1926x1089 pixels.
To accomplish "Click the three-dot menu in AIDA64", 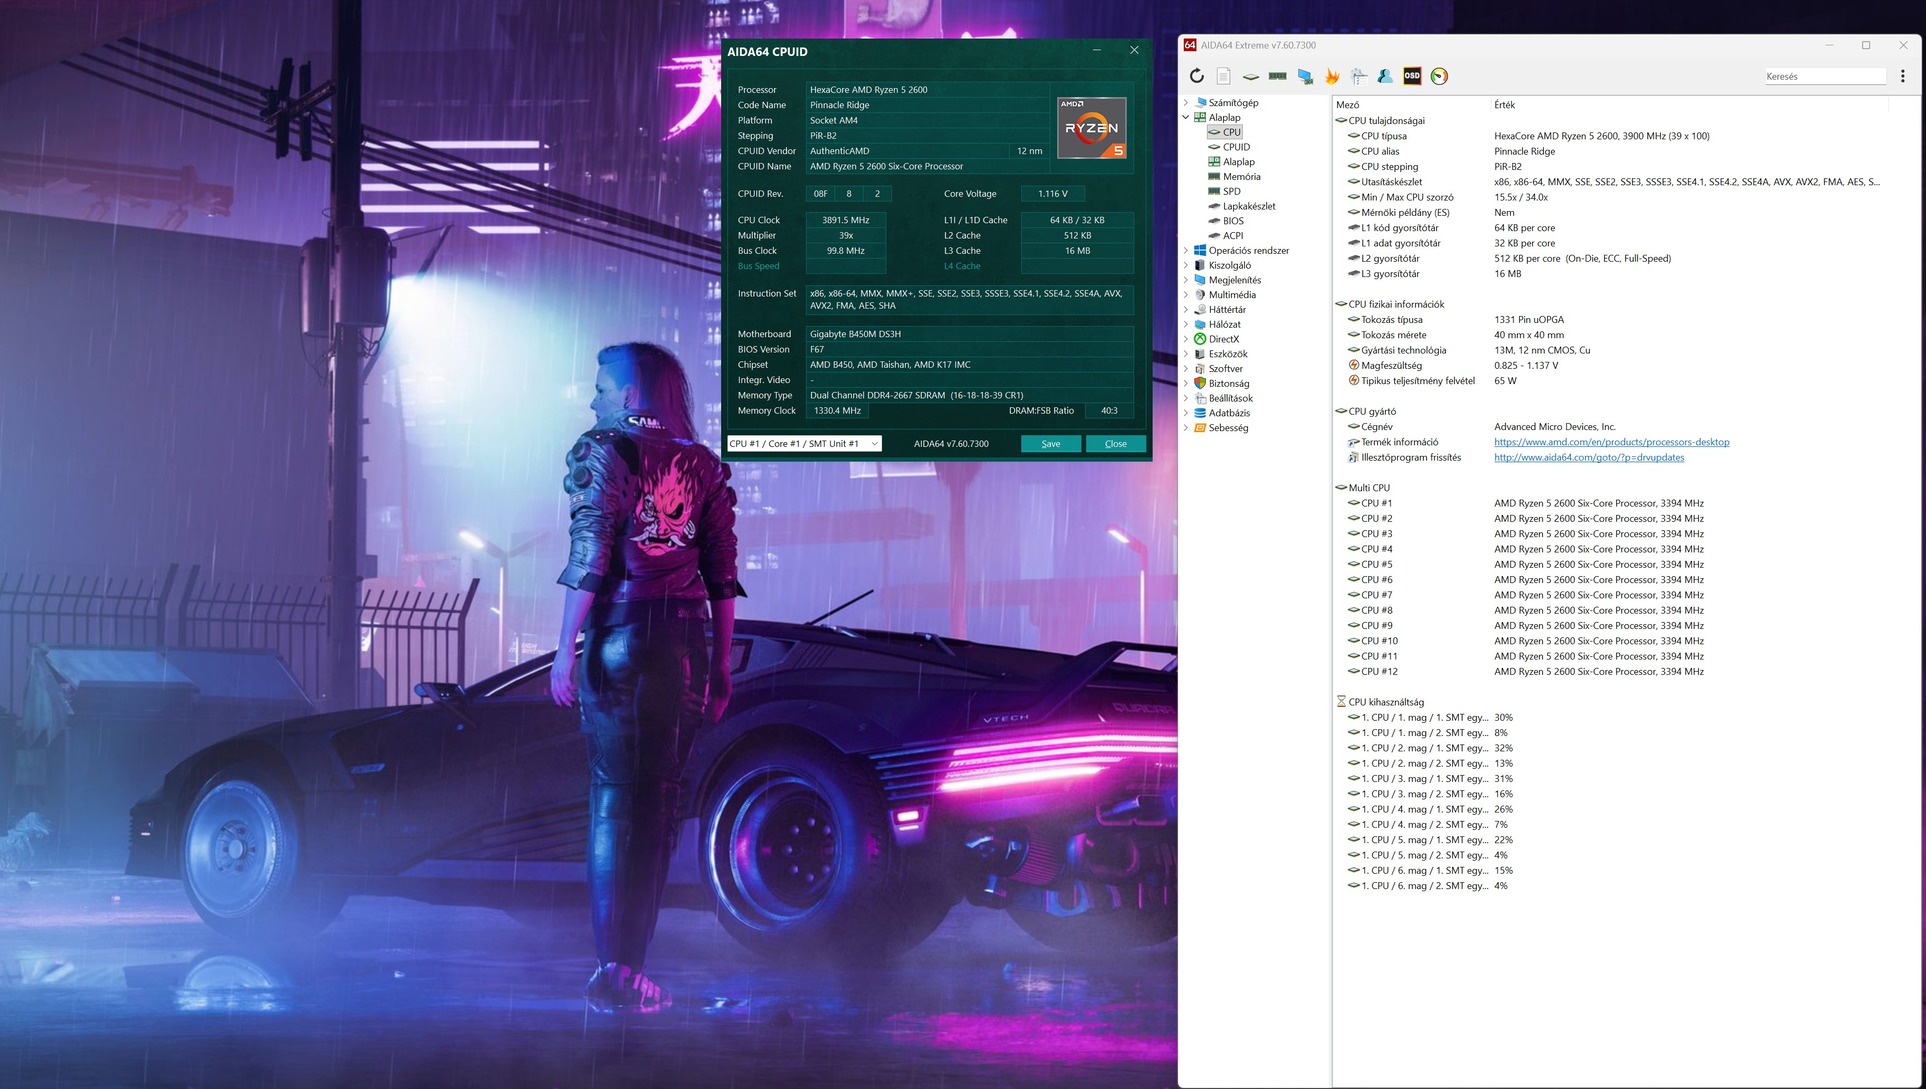I will click(1902, 76).
